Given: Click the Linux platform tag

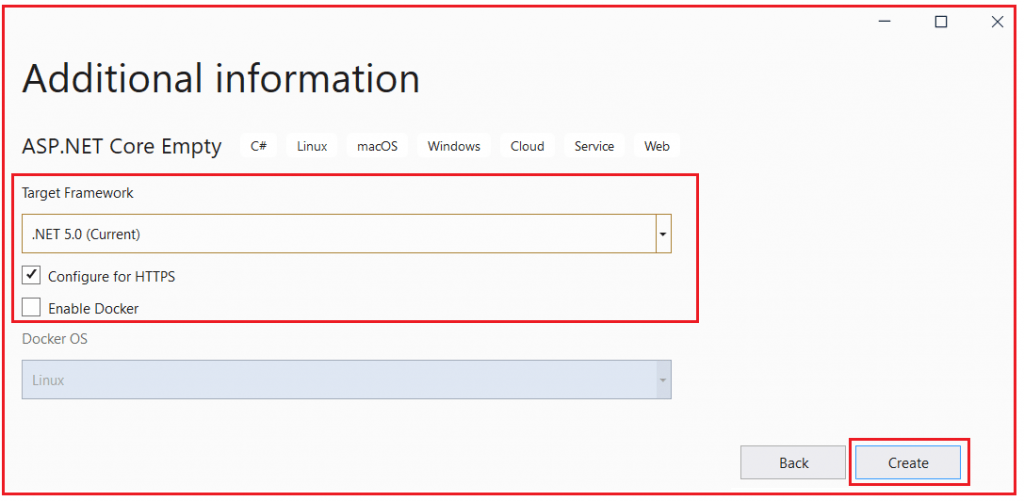Looking at the screenshot, I should pos(312,146).
